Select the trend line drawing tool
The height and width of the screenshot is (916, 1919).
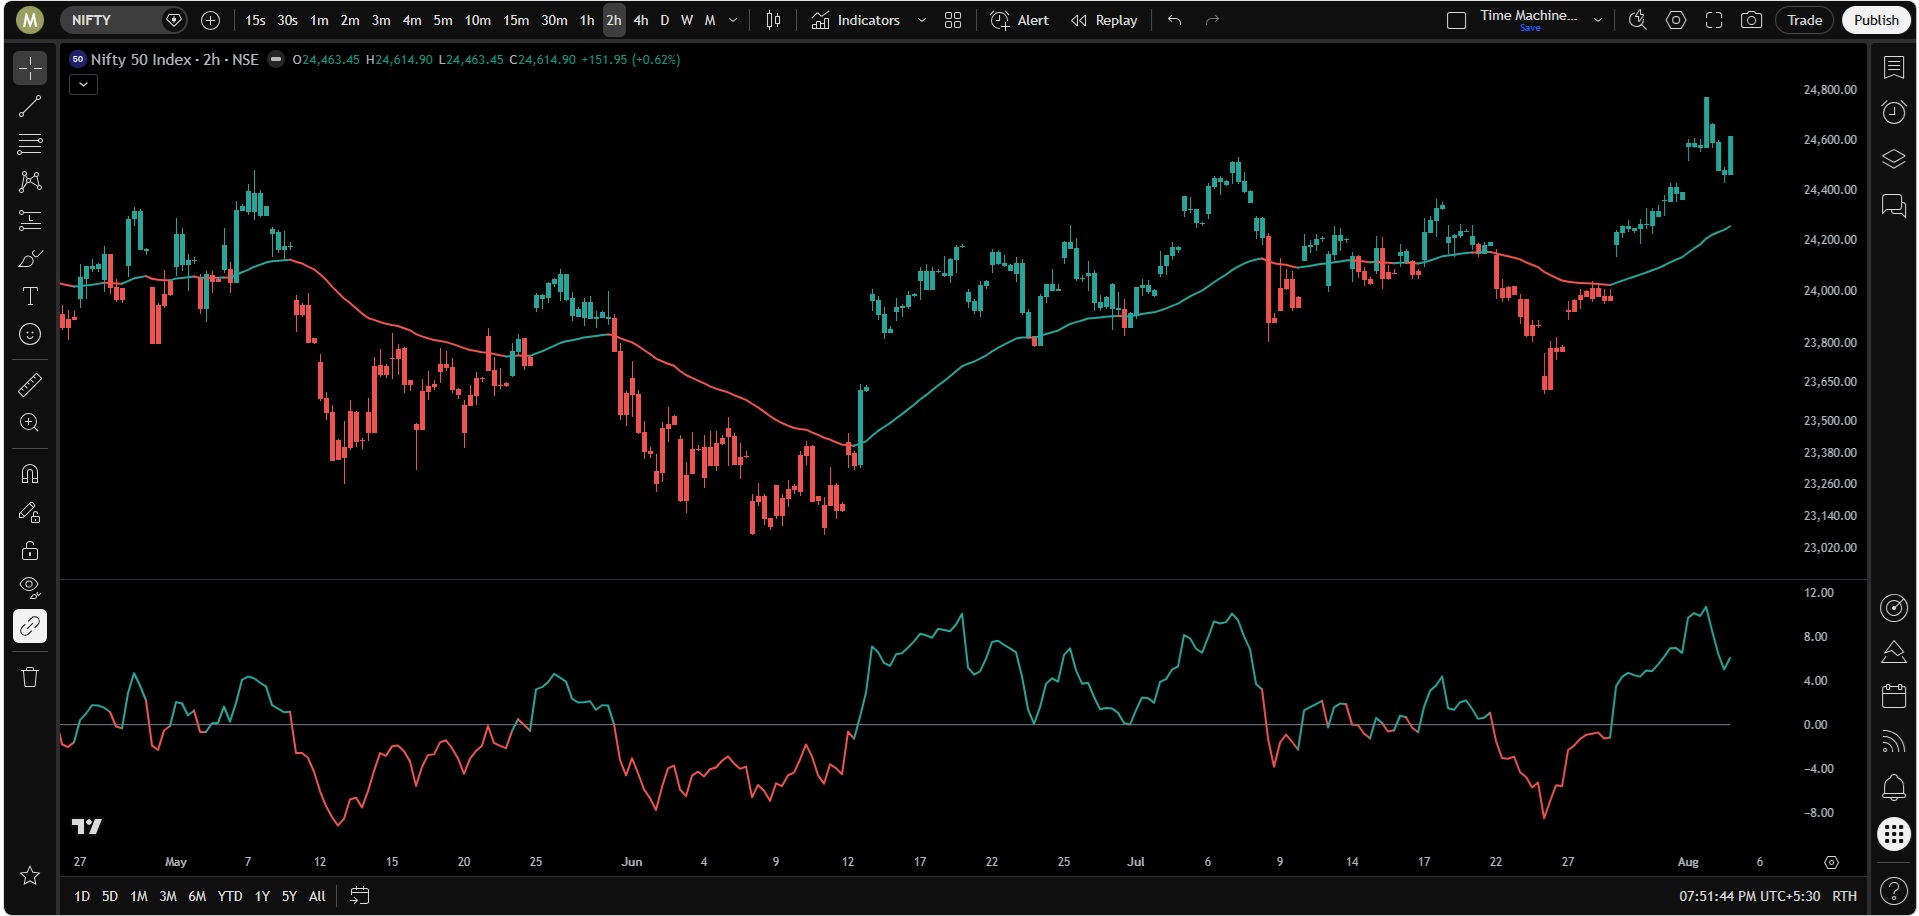pyautogui.click(x=30, y=106)
